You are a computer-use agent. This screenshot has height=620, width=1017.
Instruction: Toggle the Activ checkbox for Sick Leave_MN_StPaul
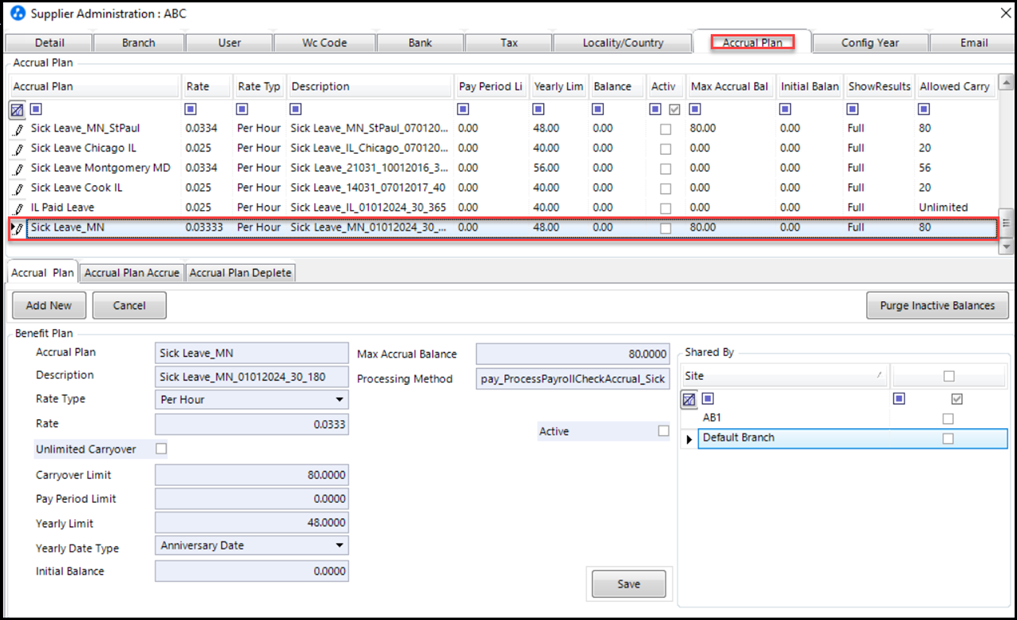tap(665, 129)
